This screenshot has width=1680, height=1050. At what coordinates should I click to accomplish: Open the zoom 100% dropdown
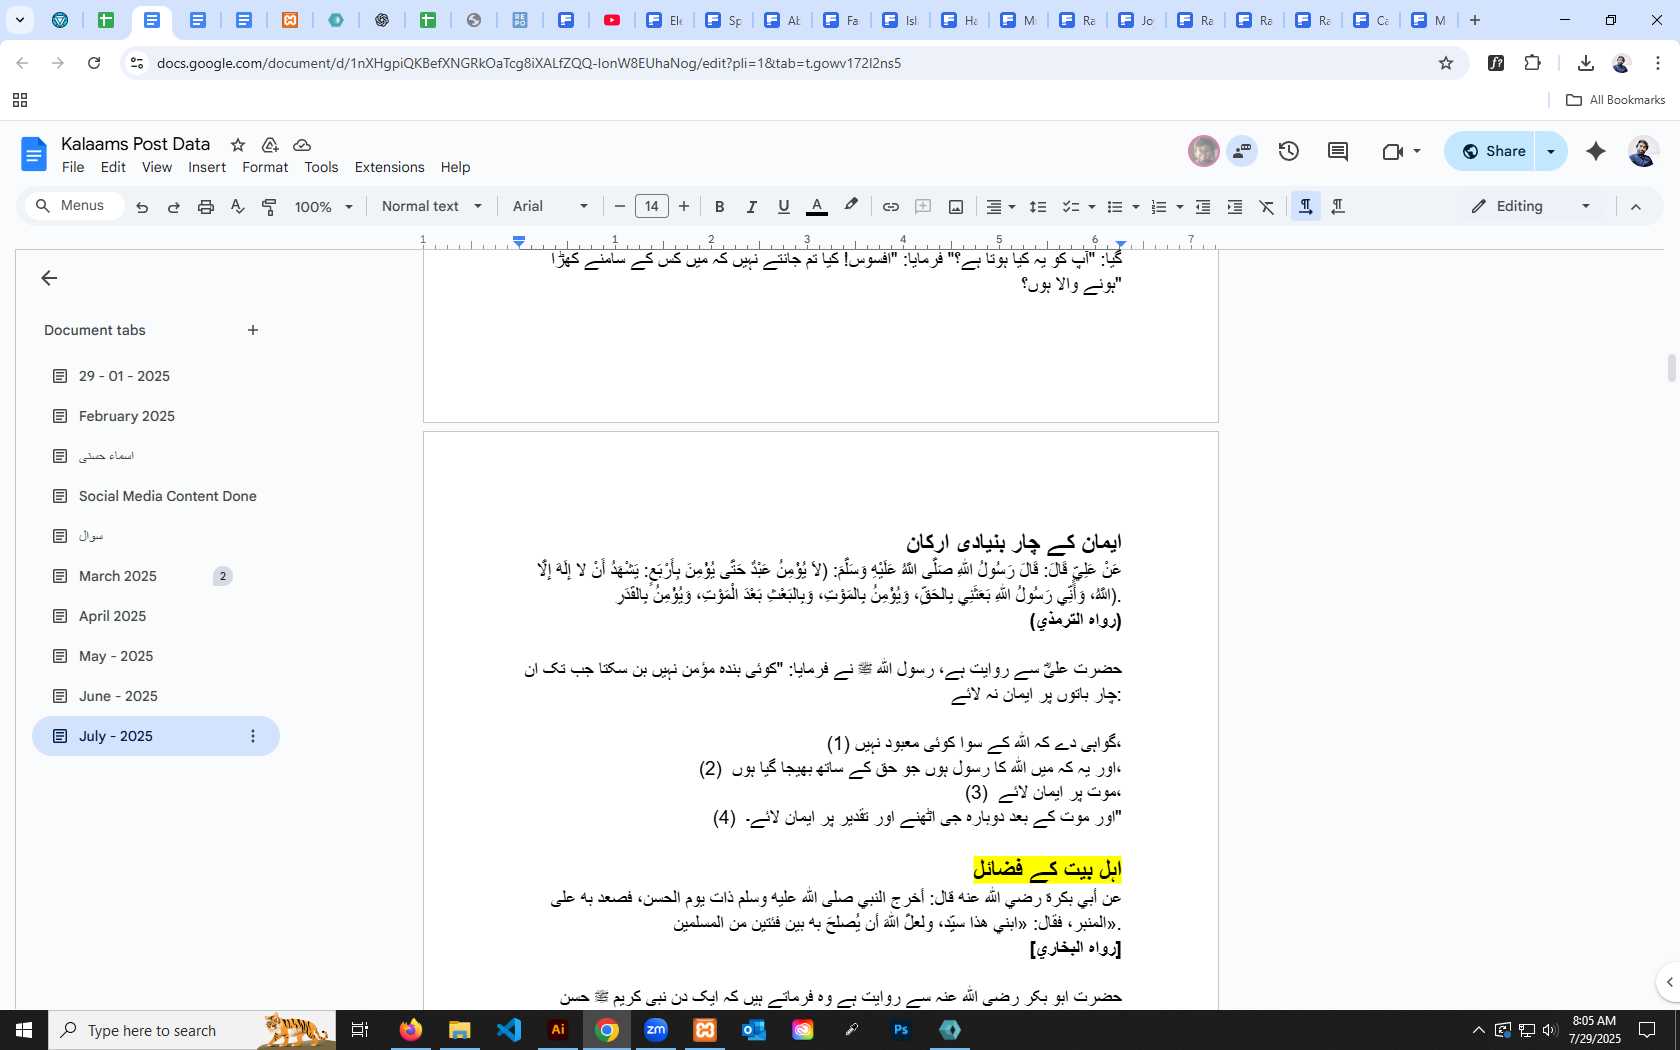click(x=323, y=207)
